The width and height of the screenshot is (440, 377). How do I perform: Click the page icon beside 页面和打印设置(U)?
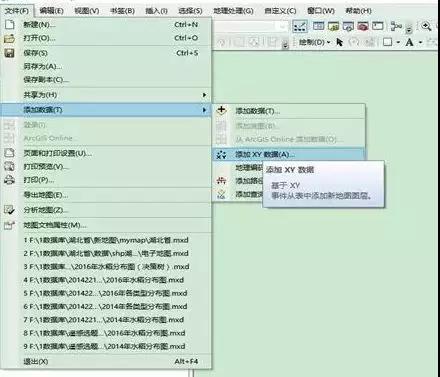(x=9, y=153)
